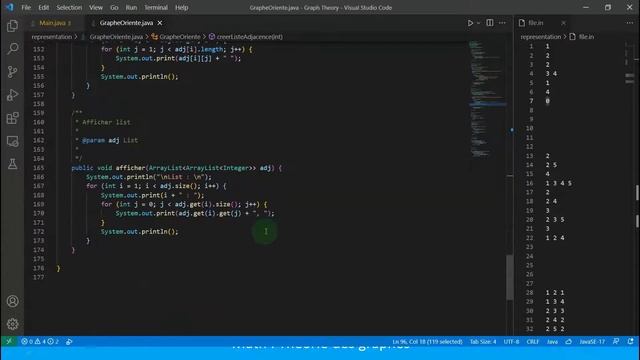This screenshot has height=360, width=640.
Task: Open the Explorer view in activity bar
Action: (x=12, y=26)
